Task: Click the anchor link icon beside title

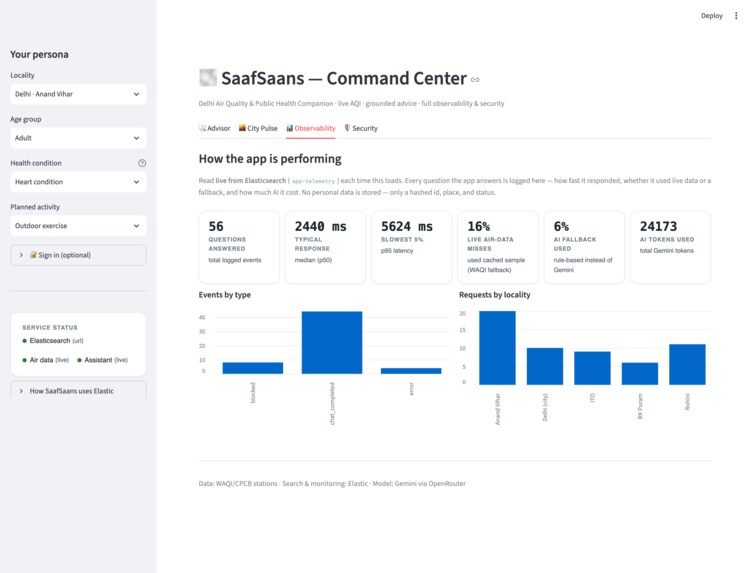Action: pos(475,80)
